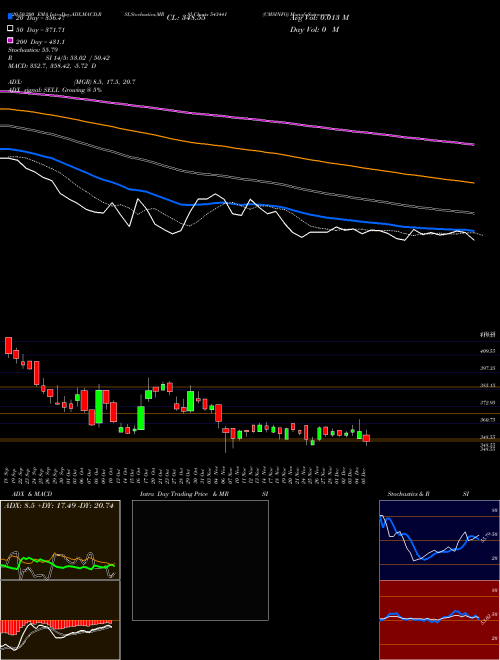Click the ADX +DY -DY values header

click(59, 506)
